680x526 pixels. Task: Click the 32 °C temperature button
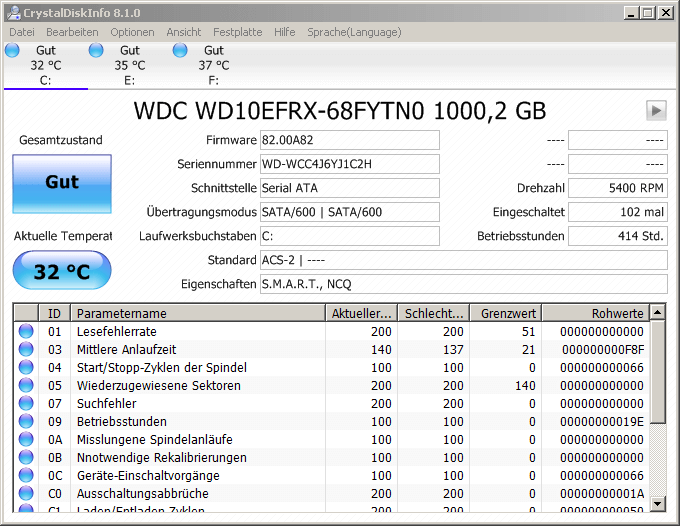pos(62,271)
